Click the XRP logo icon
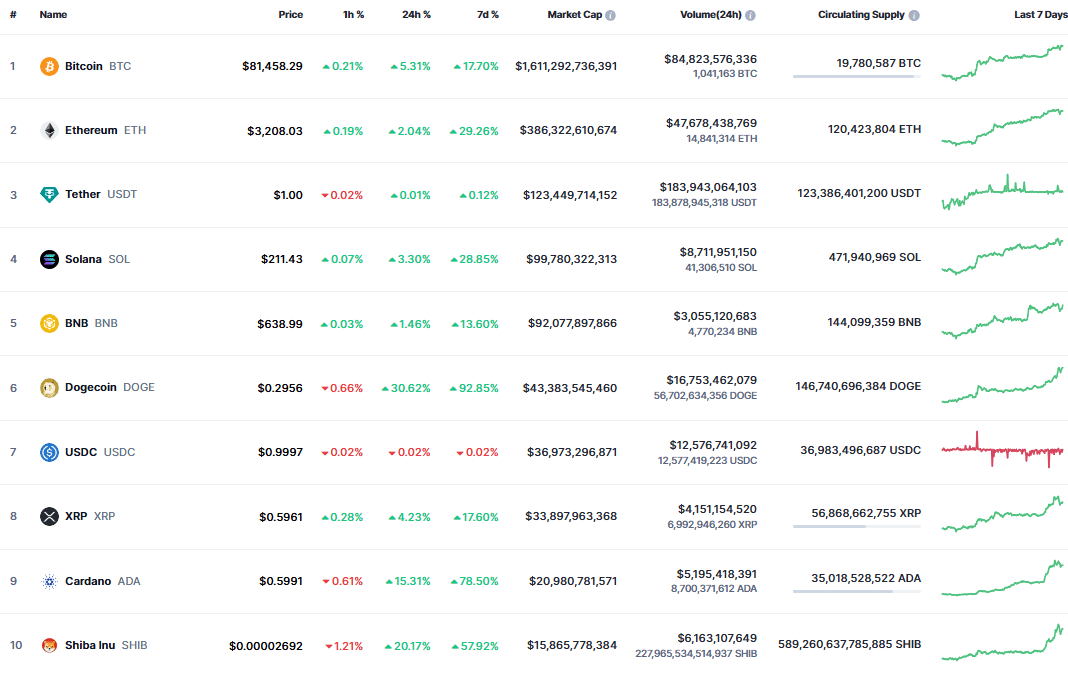Viewport: 1068px width, 675px height. click(49, 516)
